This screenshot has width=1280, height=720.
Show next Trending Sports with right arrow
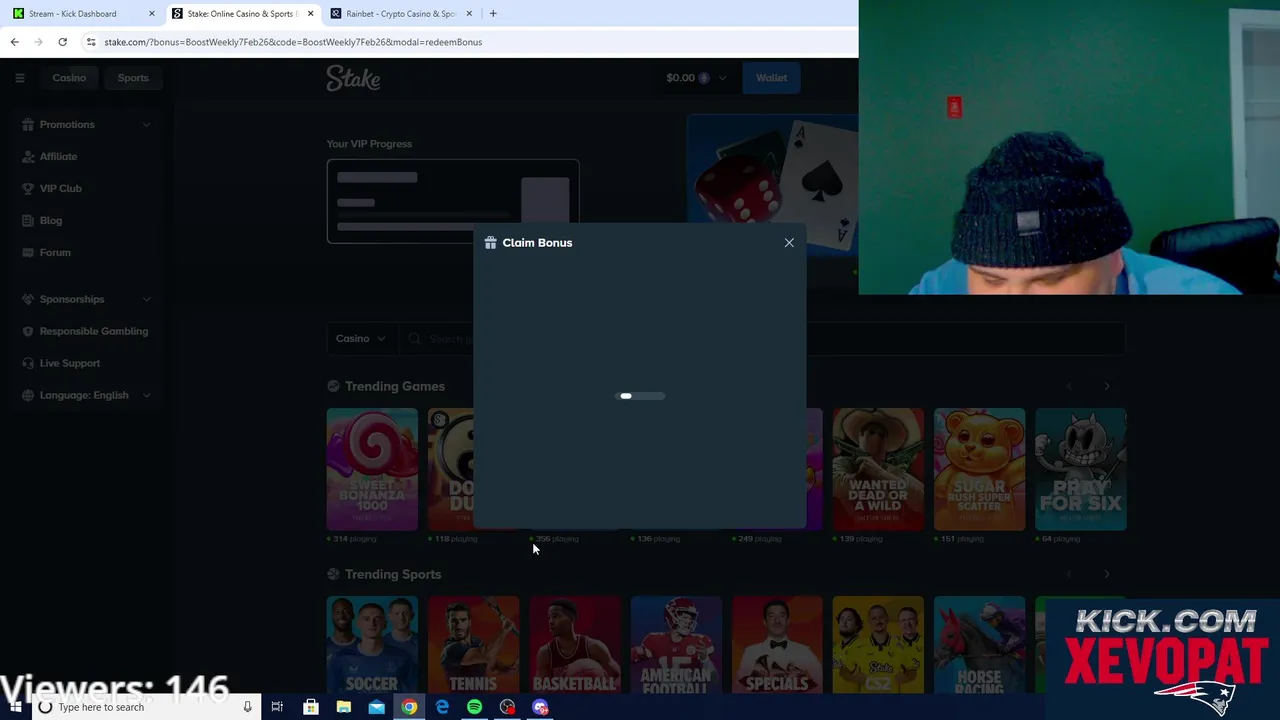(x=1106, y=574)
